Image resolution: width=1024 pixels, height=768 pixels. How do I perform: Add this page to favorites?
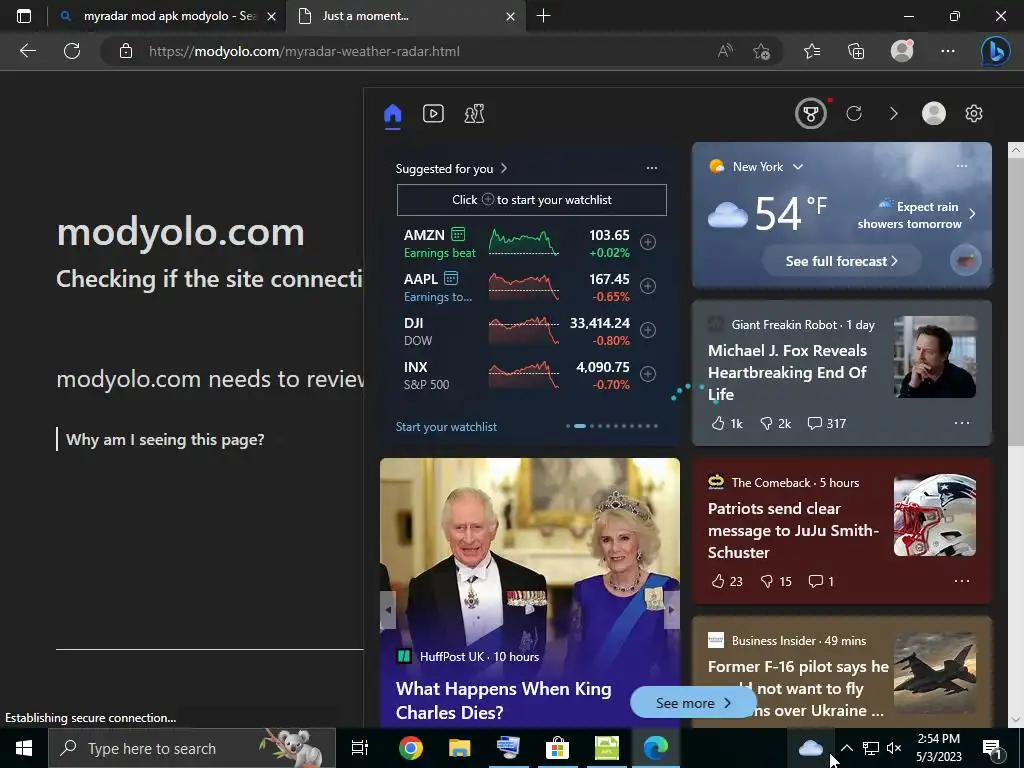(x=761, y=51)
